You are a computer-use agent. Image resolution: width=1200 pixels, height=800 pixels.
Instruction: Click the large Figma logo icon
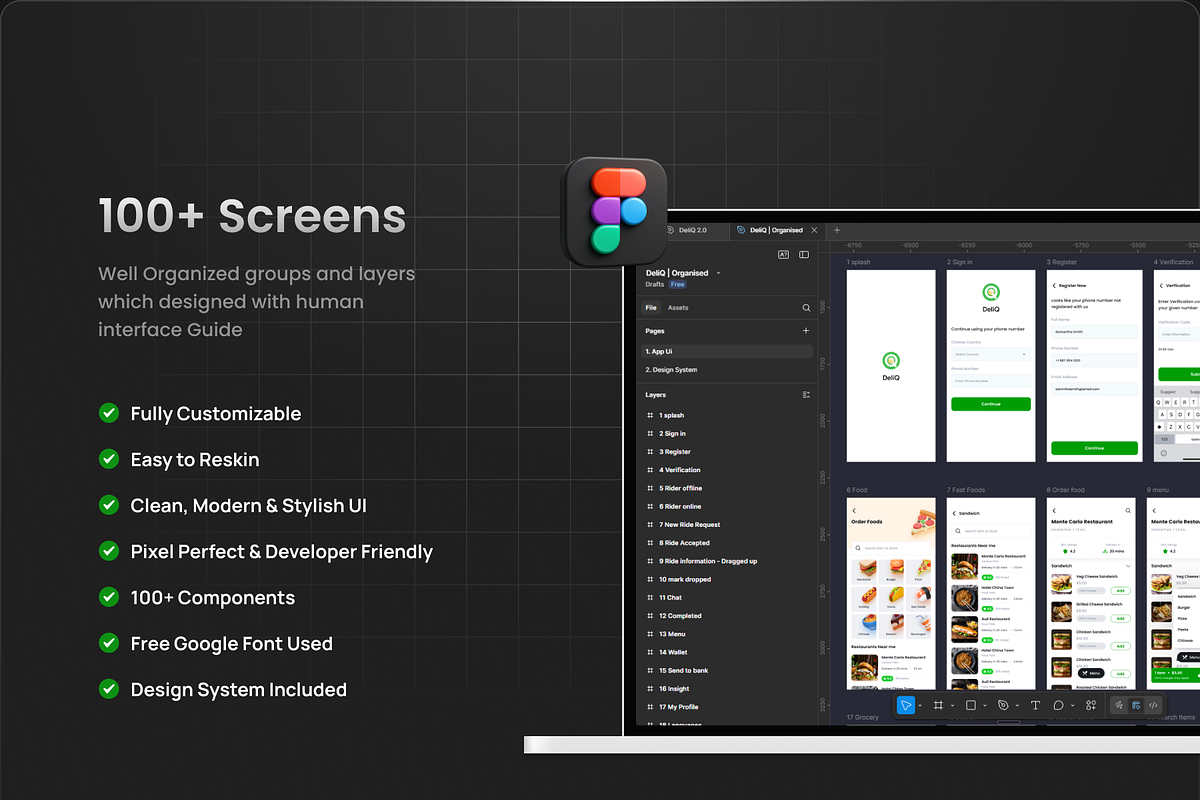click(615, 211)
